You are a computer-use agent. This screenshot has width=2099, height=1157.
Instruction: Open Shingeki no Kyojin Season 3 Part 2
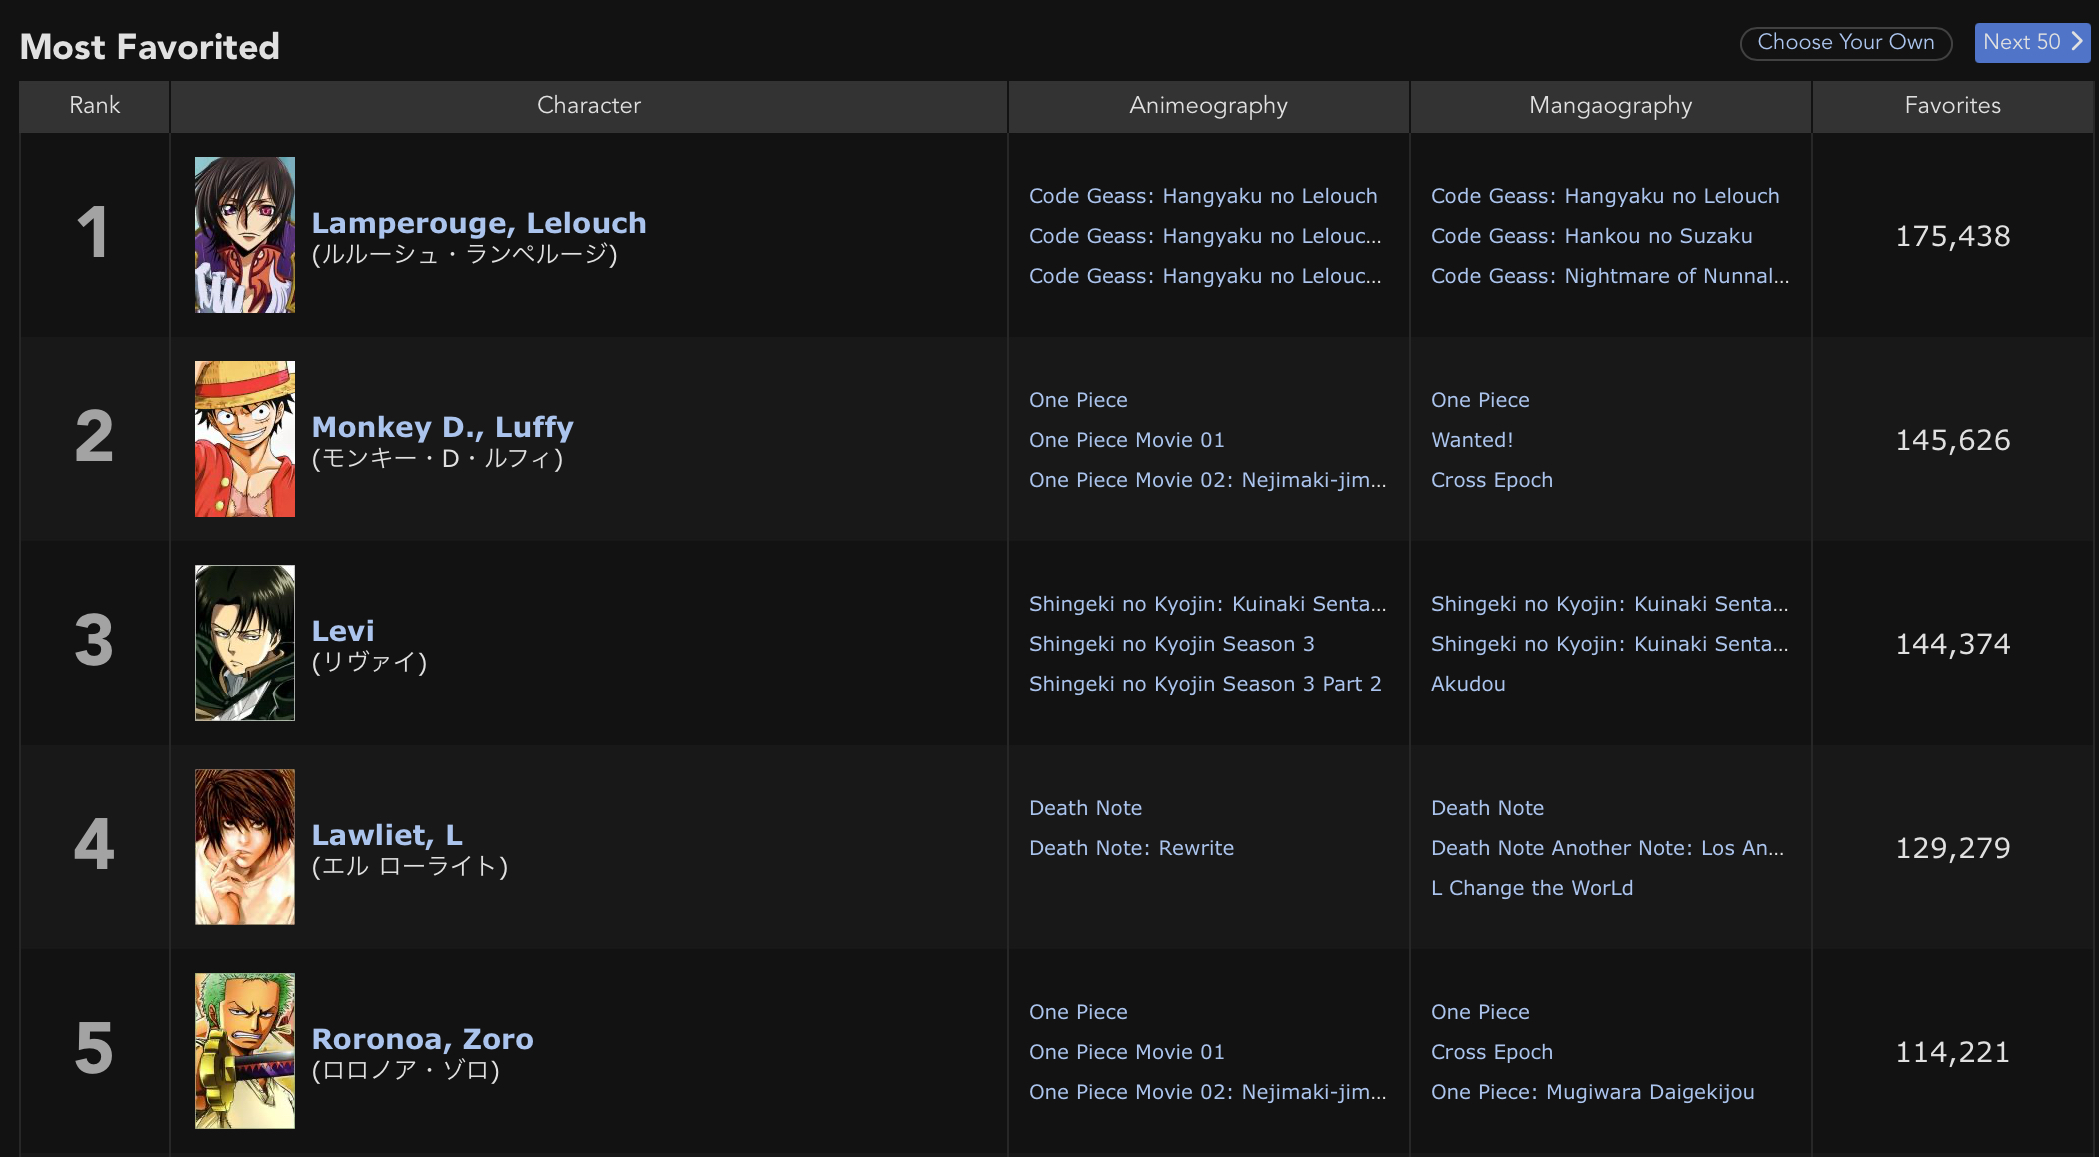[x=1205, y=684]
